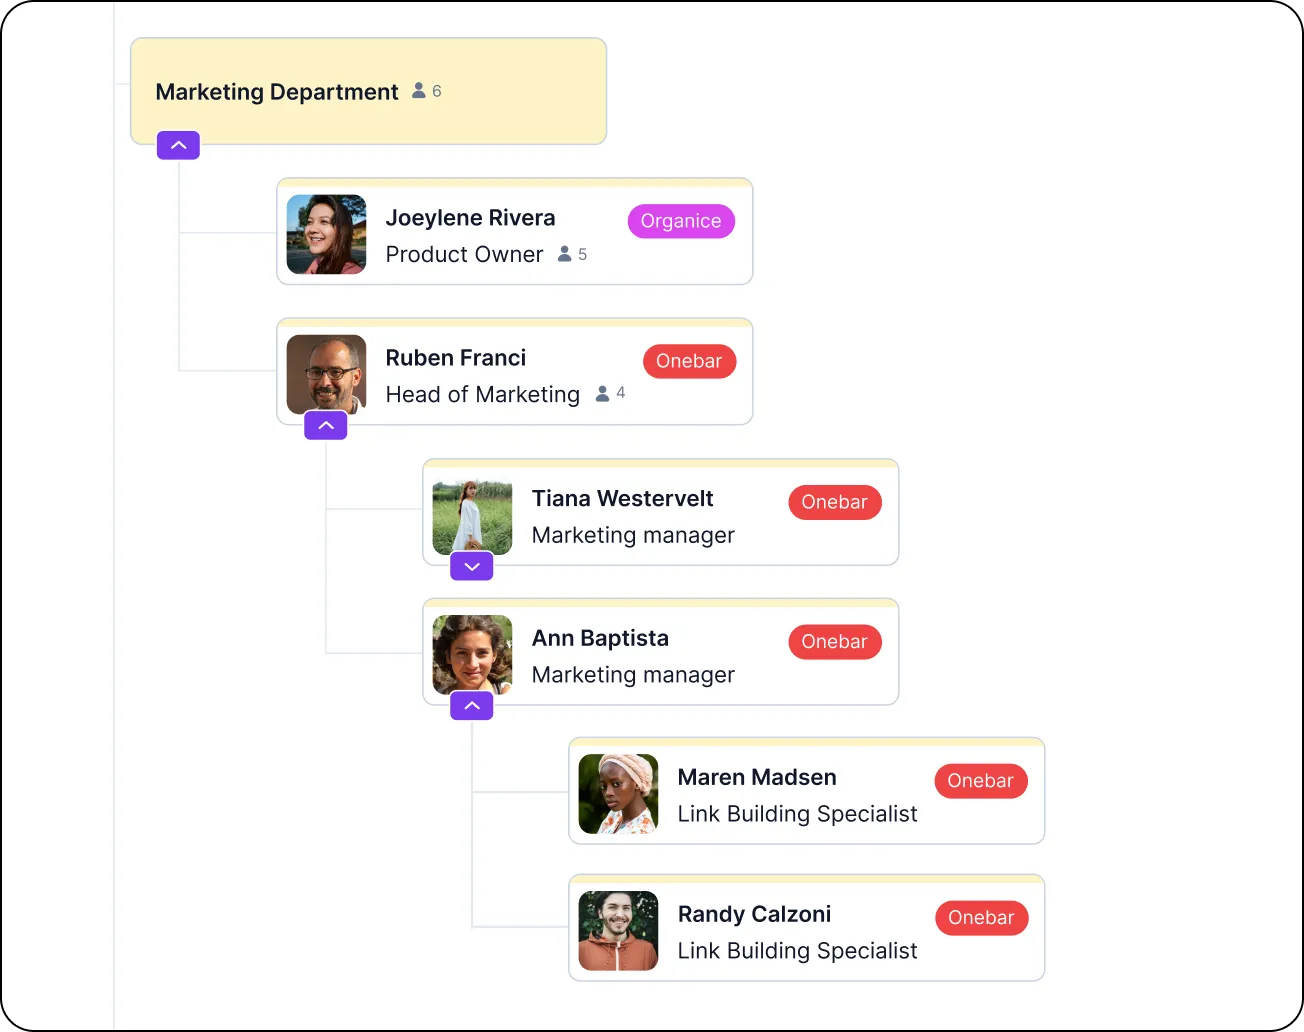The image size is (1304, 1032).
Task: Click the Onebar badge on Randy Calzoni
Action: [981, 918]
